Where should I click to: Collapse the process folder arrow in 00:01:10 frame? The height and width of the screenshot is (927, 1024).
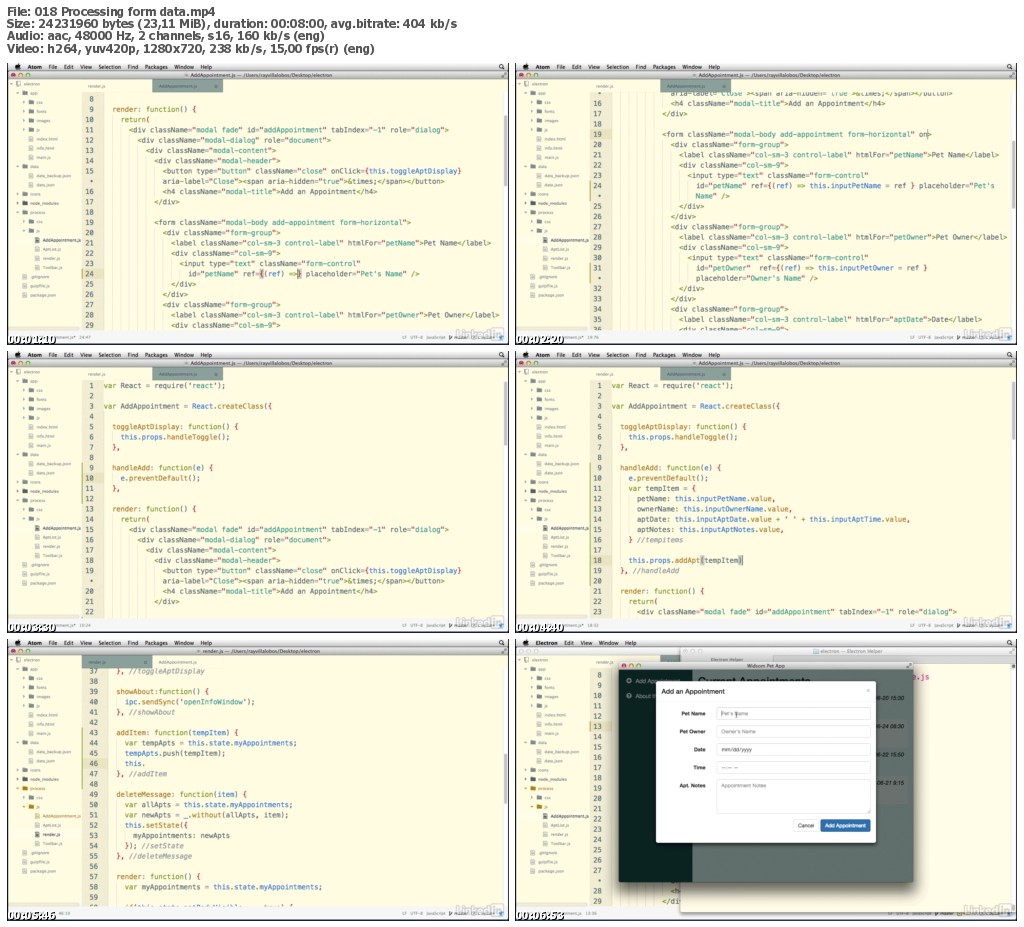click(18, 212)
